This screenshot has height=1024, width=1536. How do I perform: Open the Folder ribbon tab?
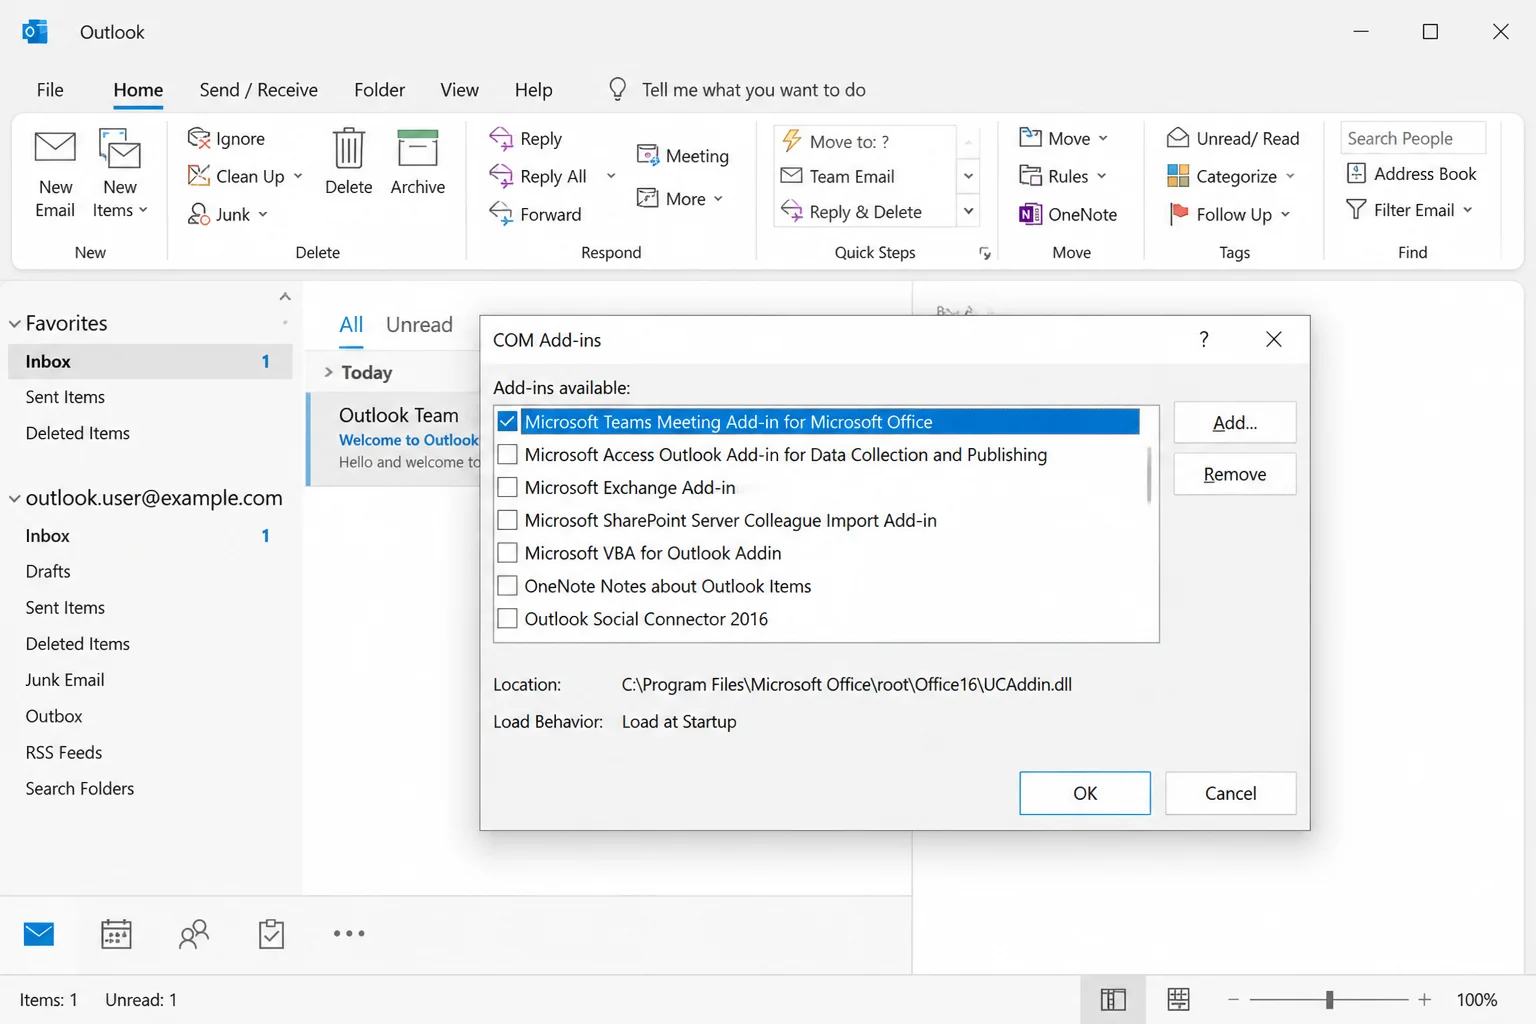tap(379, 89)
